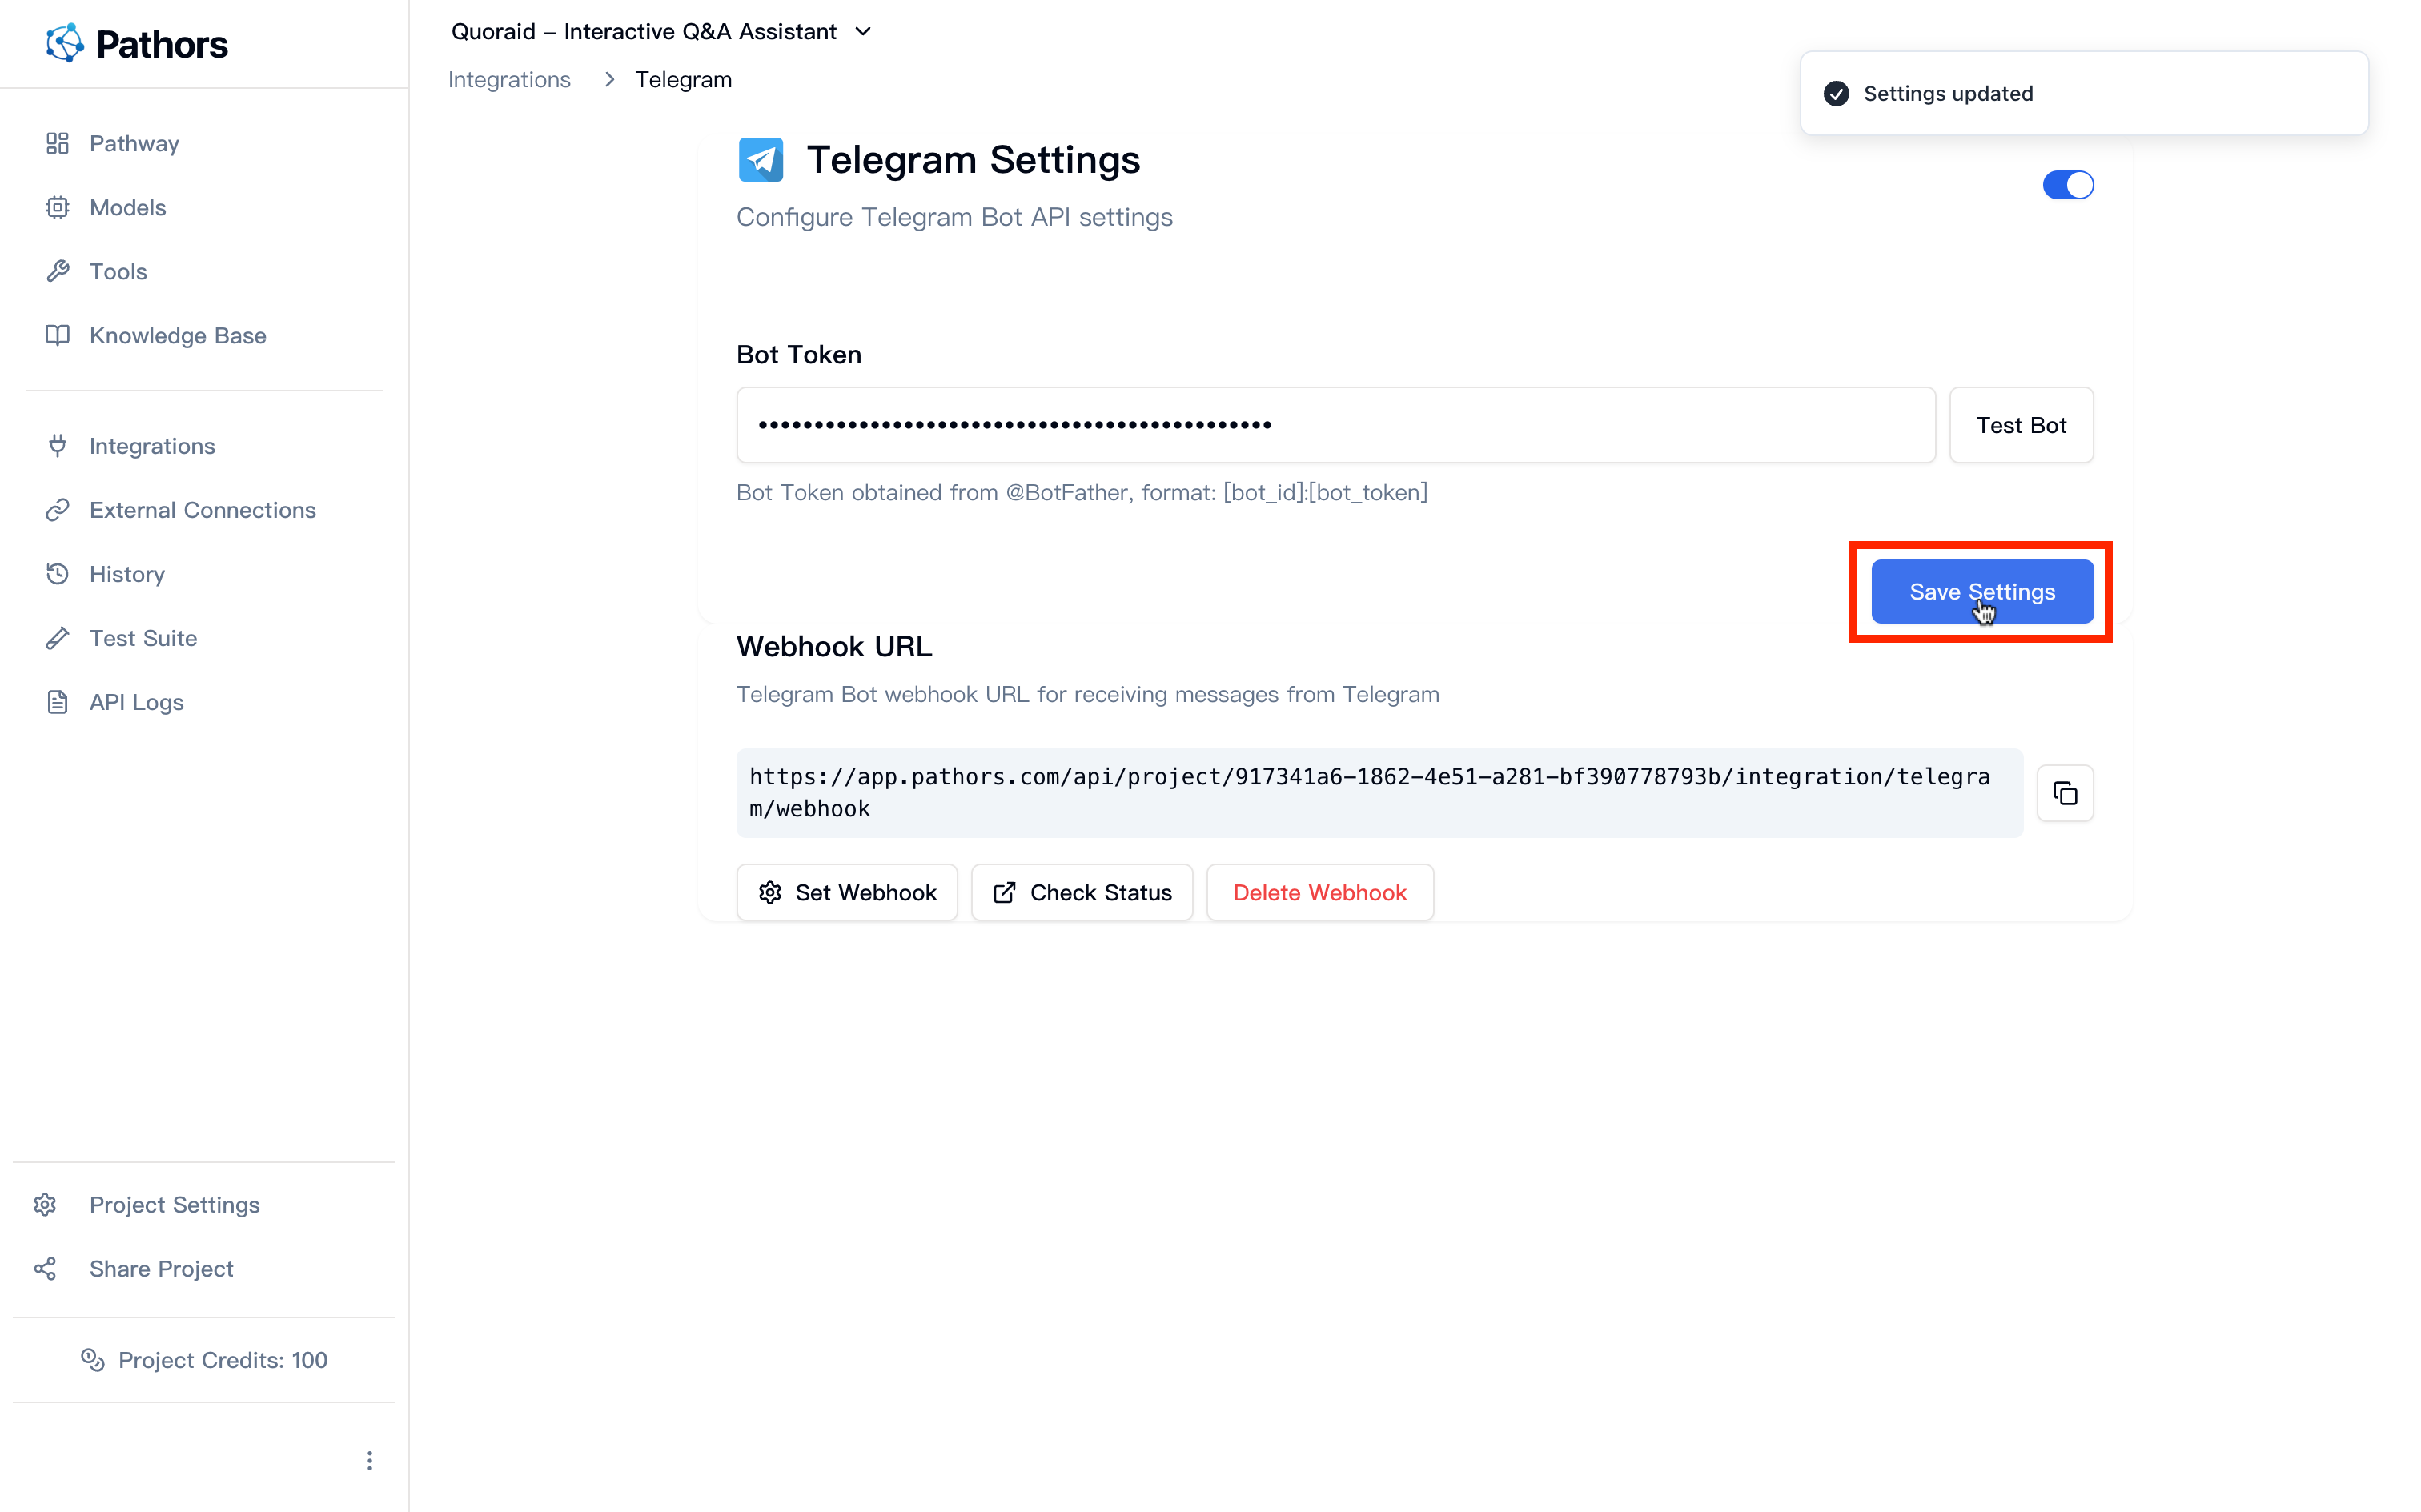Screen dimensions: 2421x1512
Task: Open External Connections
Action: tap(201, 509)
